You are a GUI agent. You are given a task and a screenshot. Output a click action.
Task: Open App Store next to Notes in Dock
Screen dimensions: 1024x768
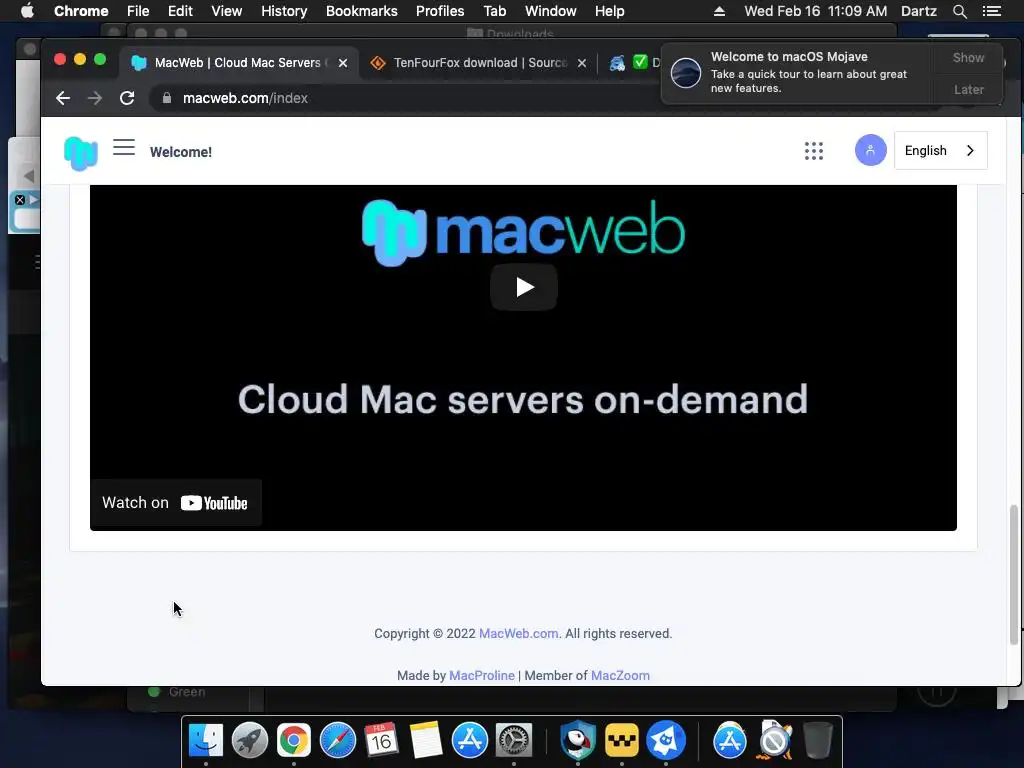(470, 741)
